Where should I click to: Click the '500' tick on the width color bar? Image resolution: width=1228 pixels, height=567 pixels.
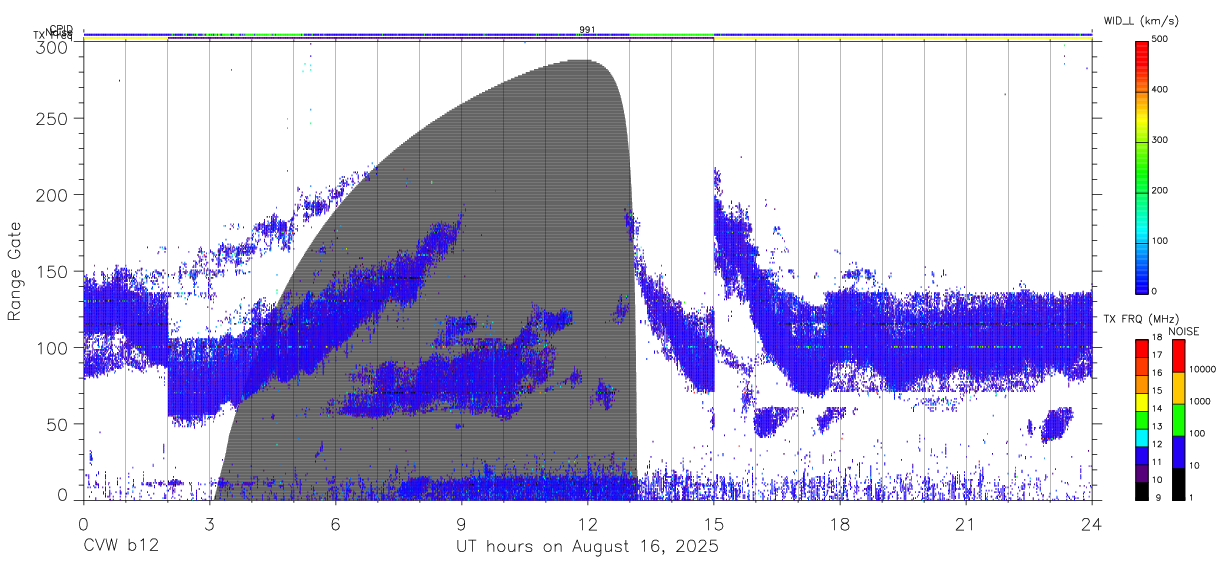click(1161, 39)
